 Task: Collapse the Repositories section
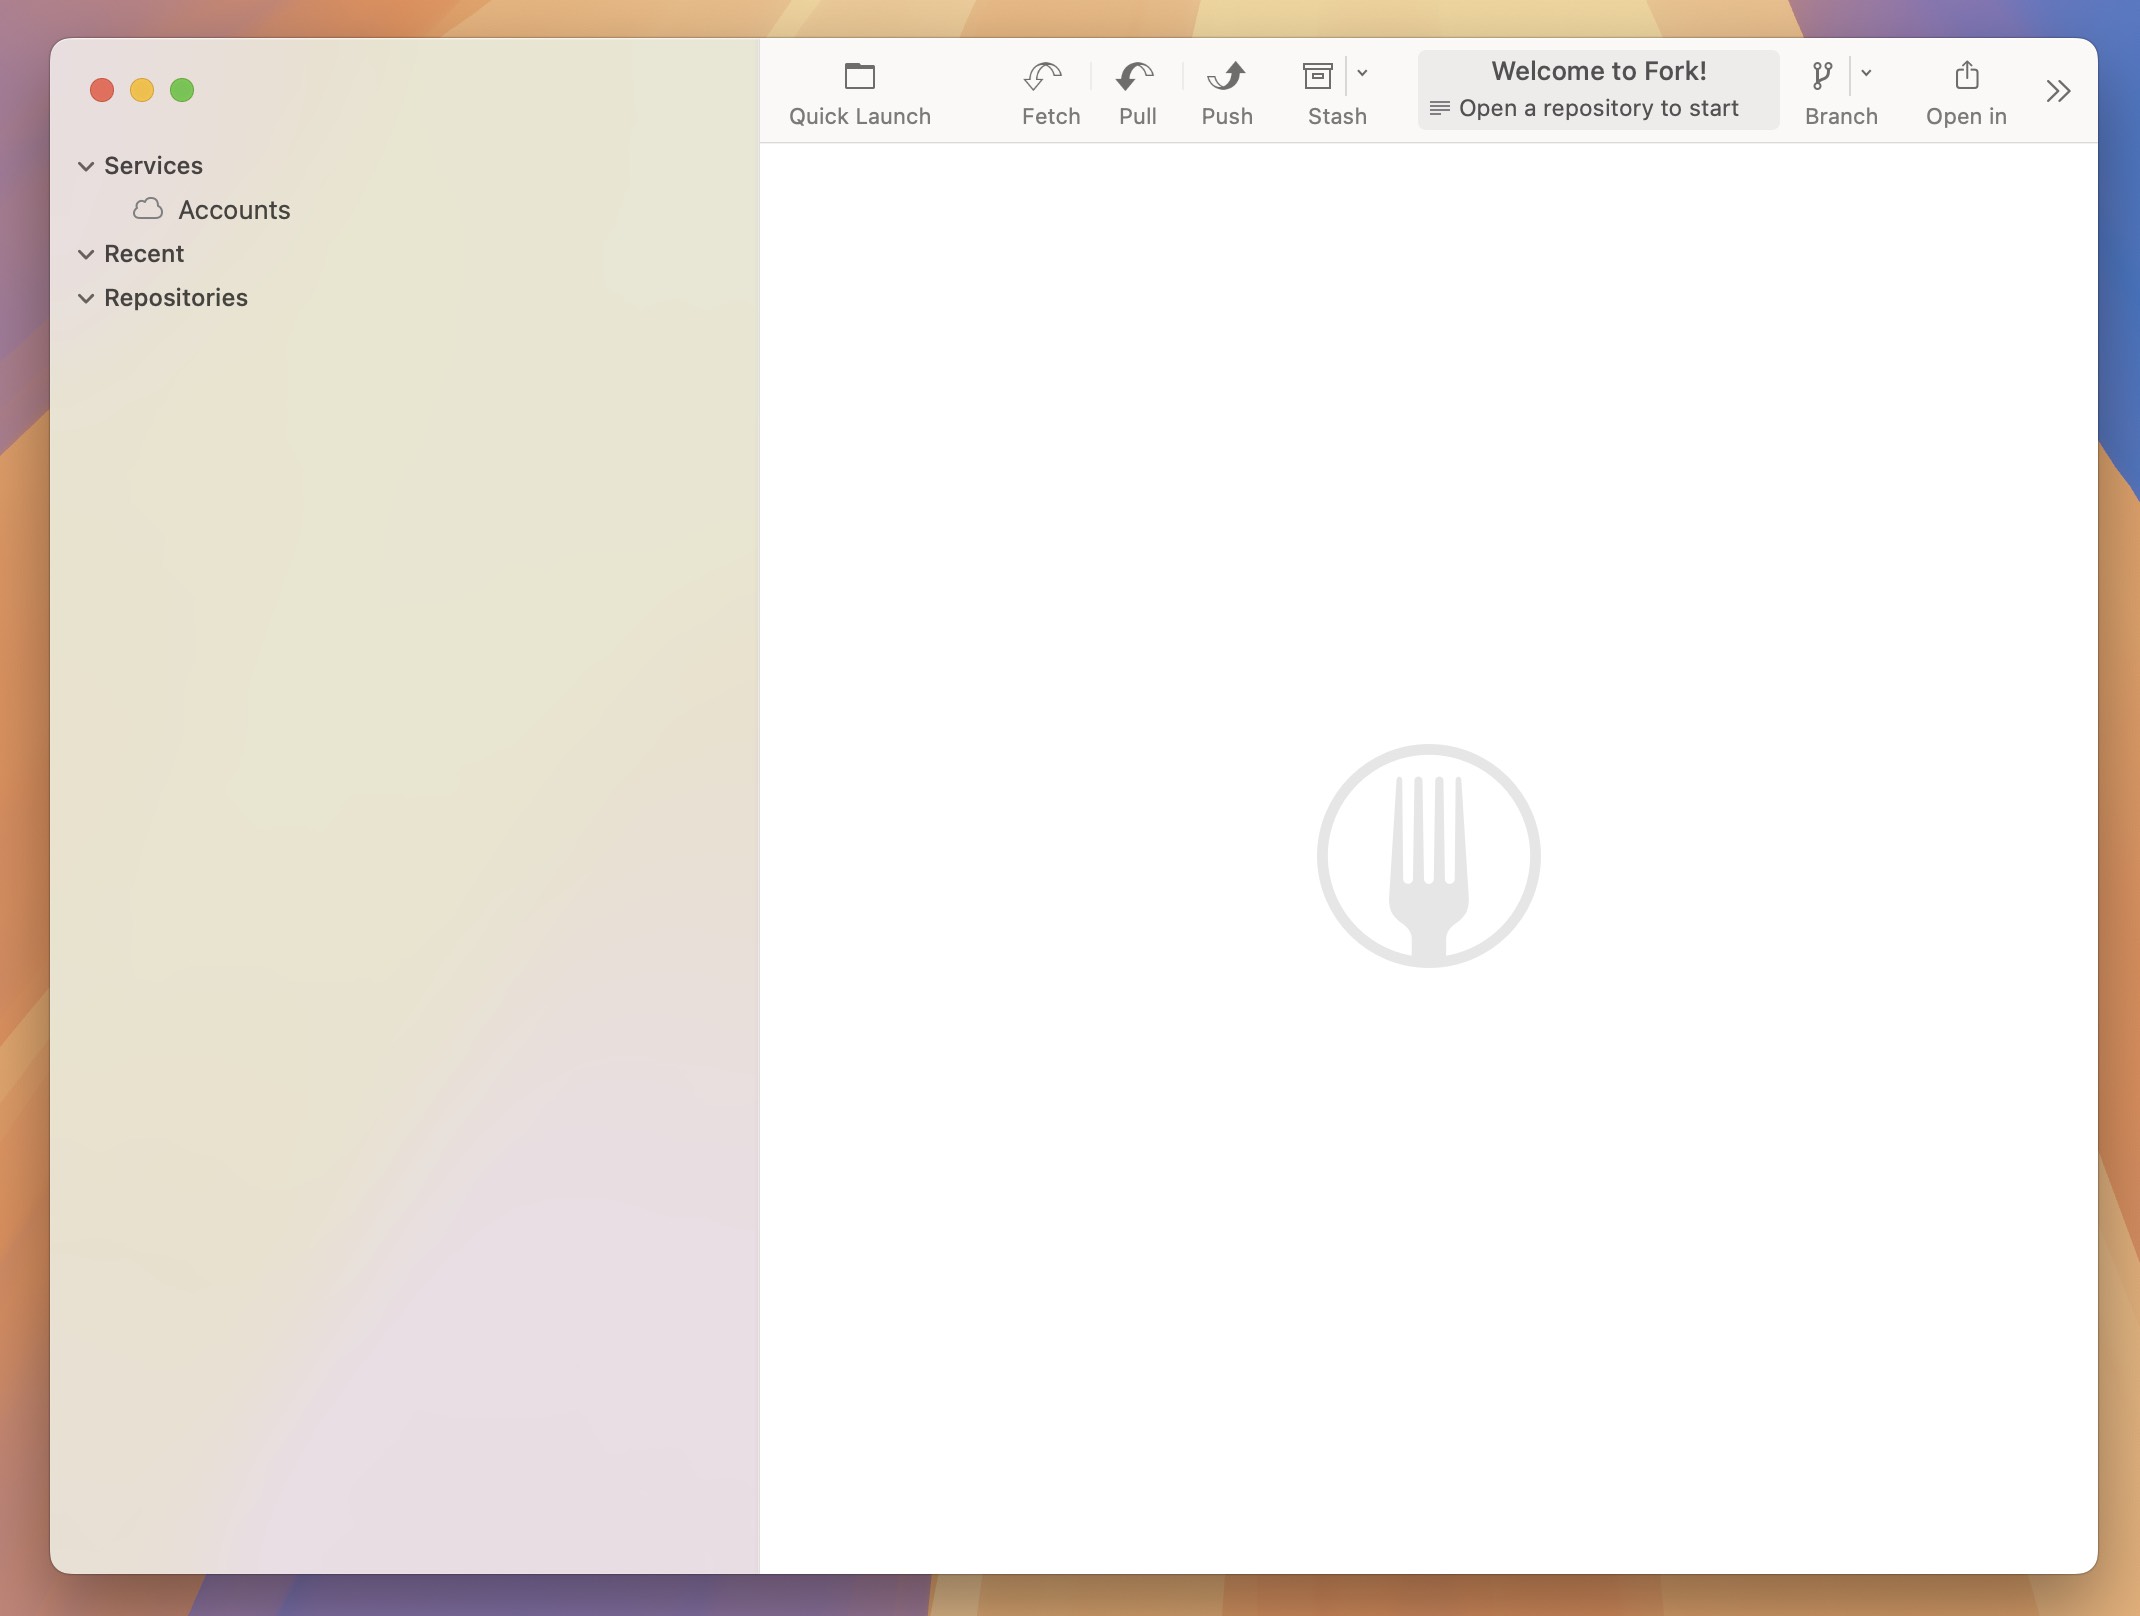[x=85, y=298]
